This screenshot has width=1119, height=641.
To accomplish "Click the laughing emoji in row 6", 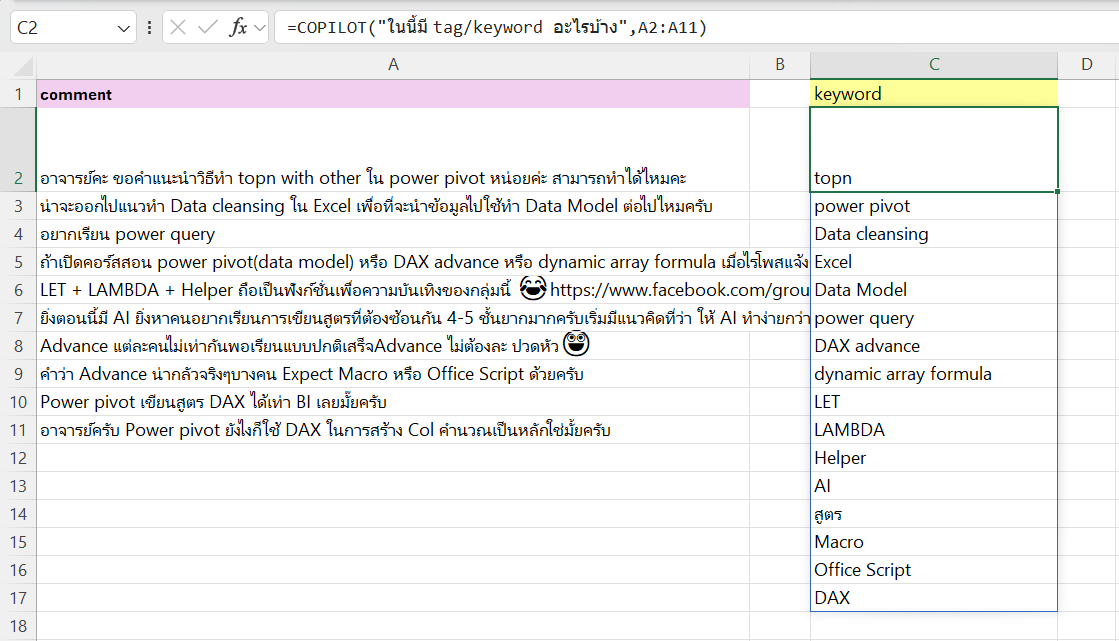I will click(x=533, y=290).
